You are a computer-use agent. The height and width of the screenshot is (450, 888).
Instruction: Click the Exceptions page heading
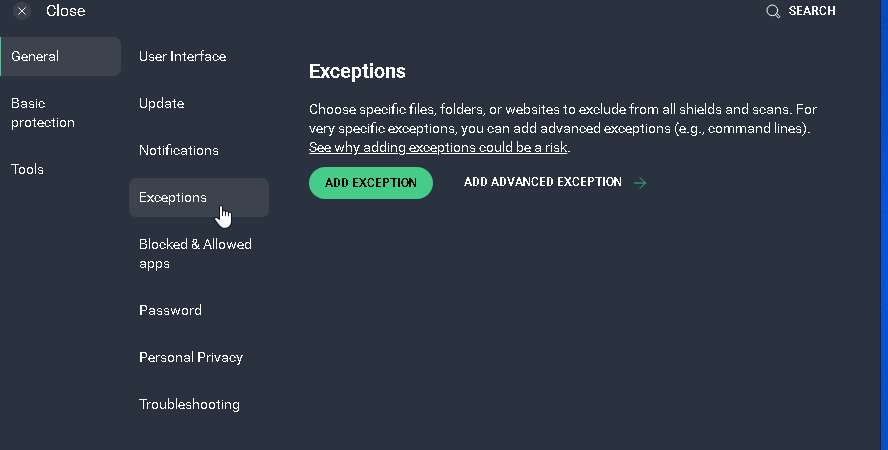[357, 72]
